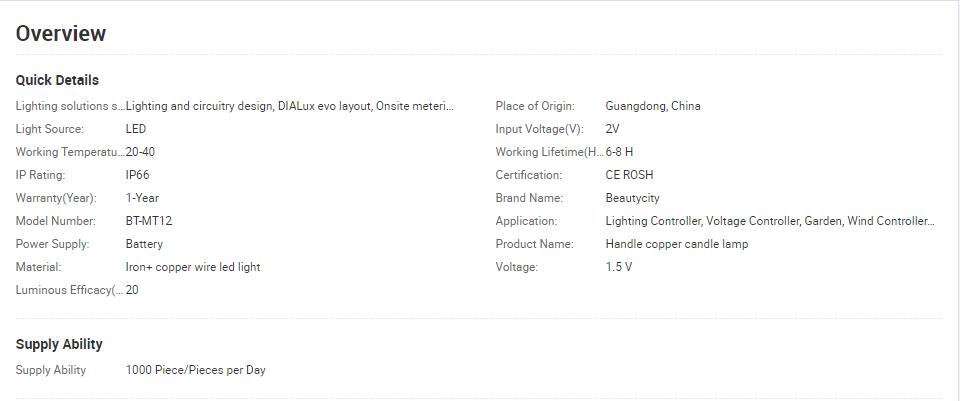This screenshot has width=960, height=401.
Task: Click the truncated Application value list
Action: click(x=770, y=221)
